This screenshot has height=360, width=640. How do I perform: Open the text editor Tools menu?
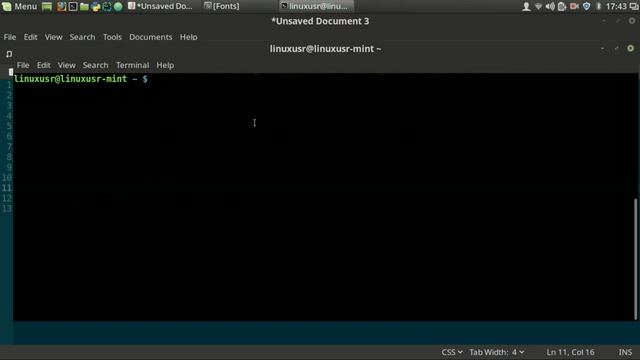(x=112, y=37)
